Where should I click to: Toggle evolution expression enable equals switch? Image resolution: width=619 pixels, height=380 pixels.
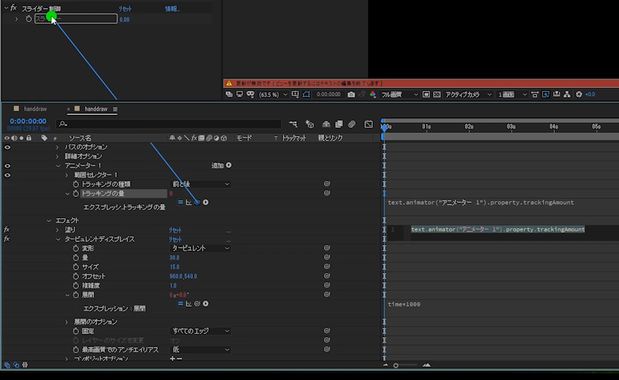pos(180,304)
